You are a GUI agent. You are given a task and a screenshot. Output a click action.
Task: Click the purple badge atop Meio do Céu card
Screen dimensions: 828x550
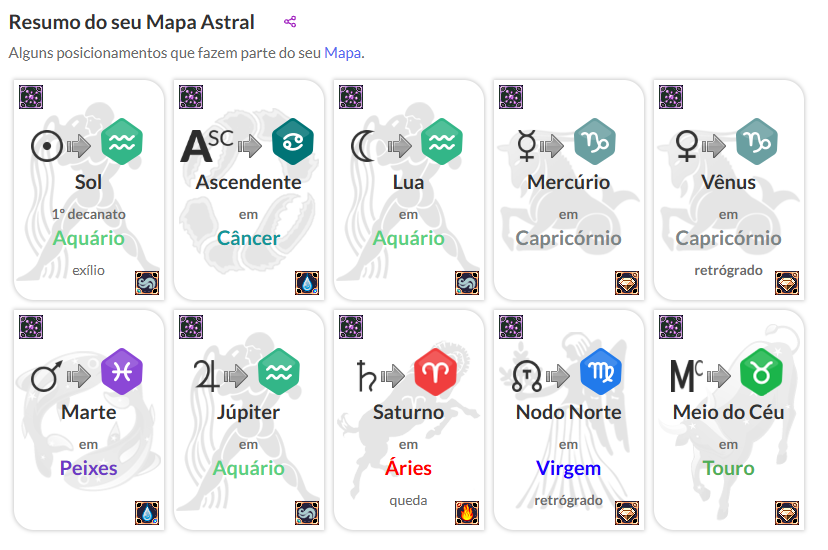coord(671,327)
